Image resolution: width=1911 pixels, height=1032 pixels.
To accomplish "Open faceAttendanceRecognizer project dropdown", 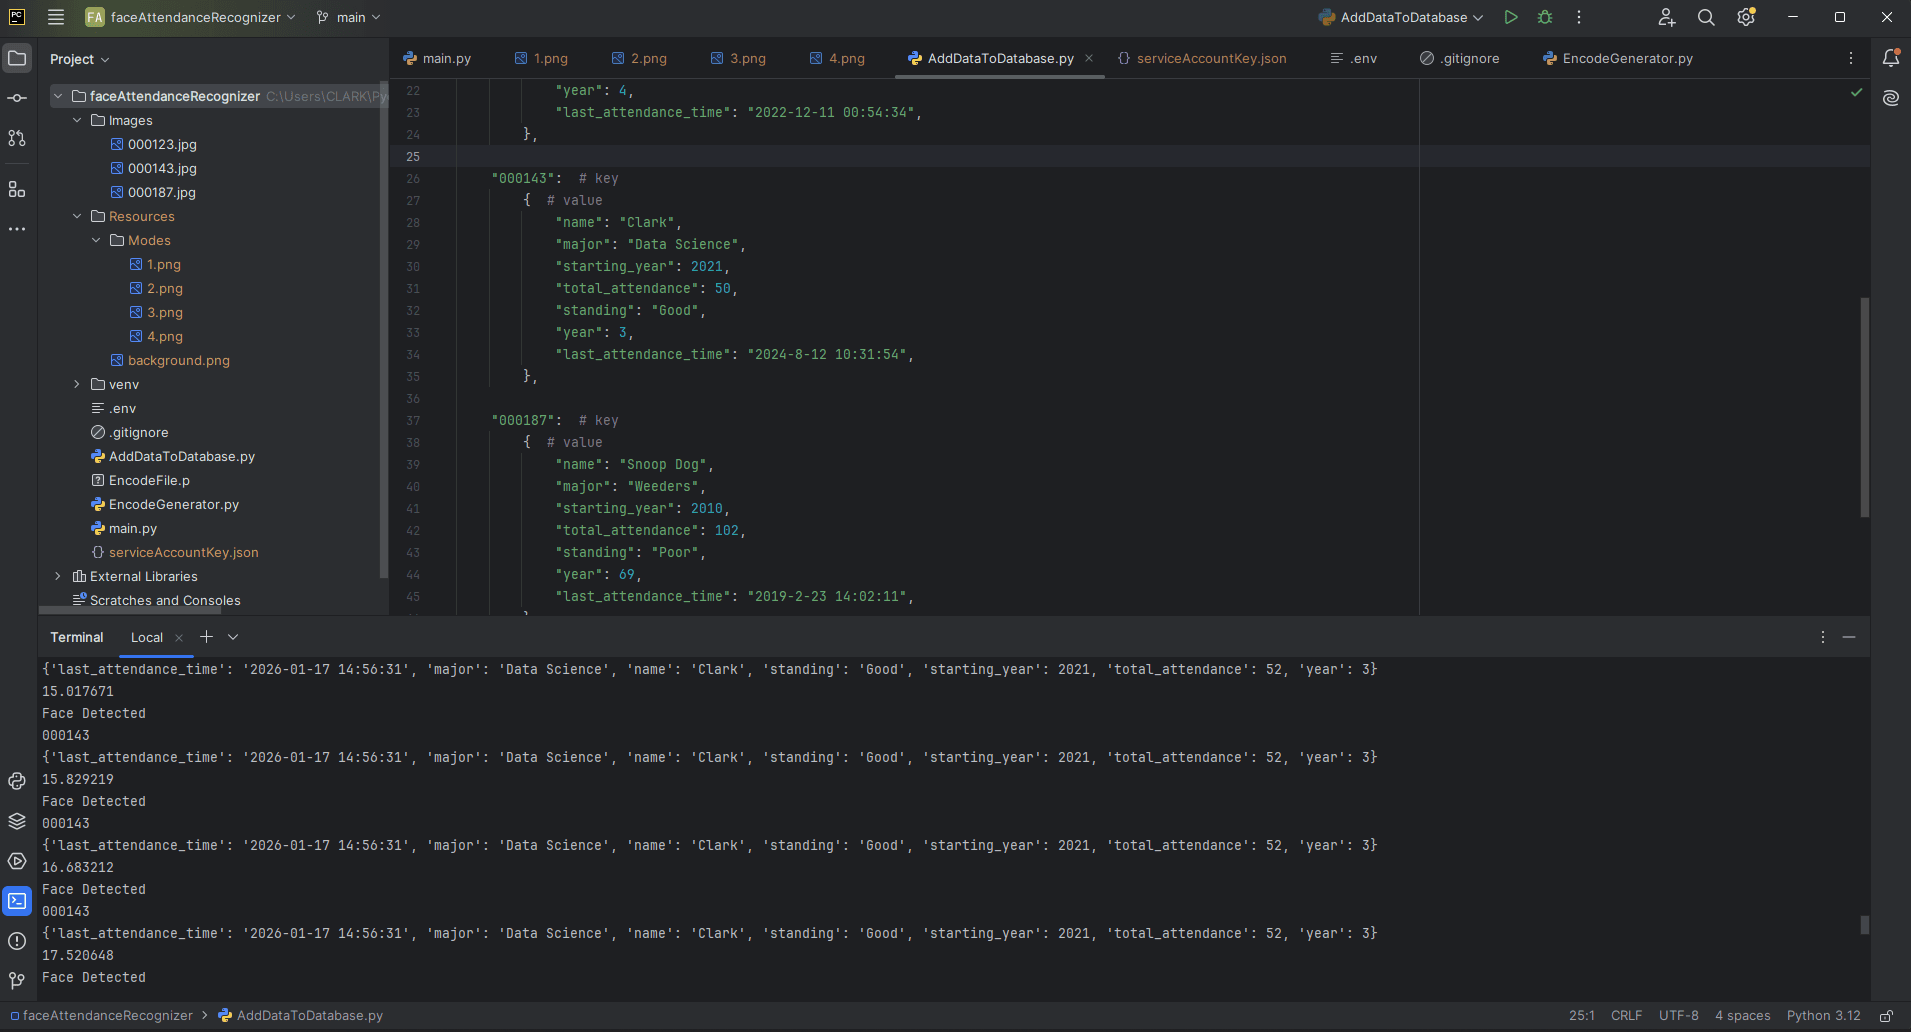I will coord(190,17).
